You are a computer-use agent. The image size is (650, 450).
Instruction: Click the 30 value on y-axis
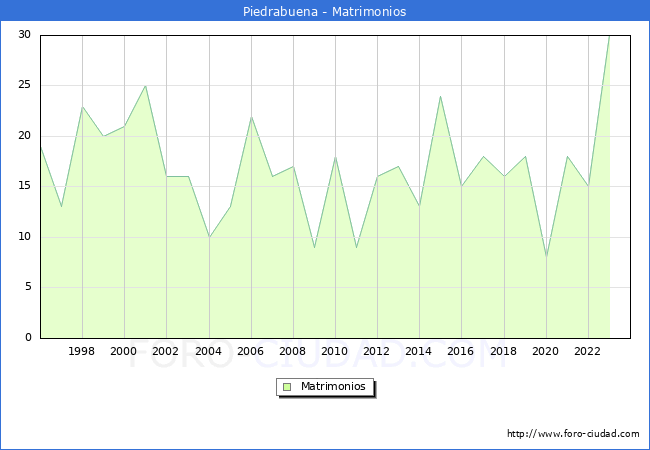click(24, 35)
